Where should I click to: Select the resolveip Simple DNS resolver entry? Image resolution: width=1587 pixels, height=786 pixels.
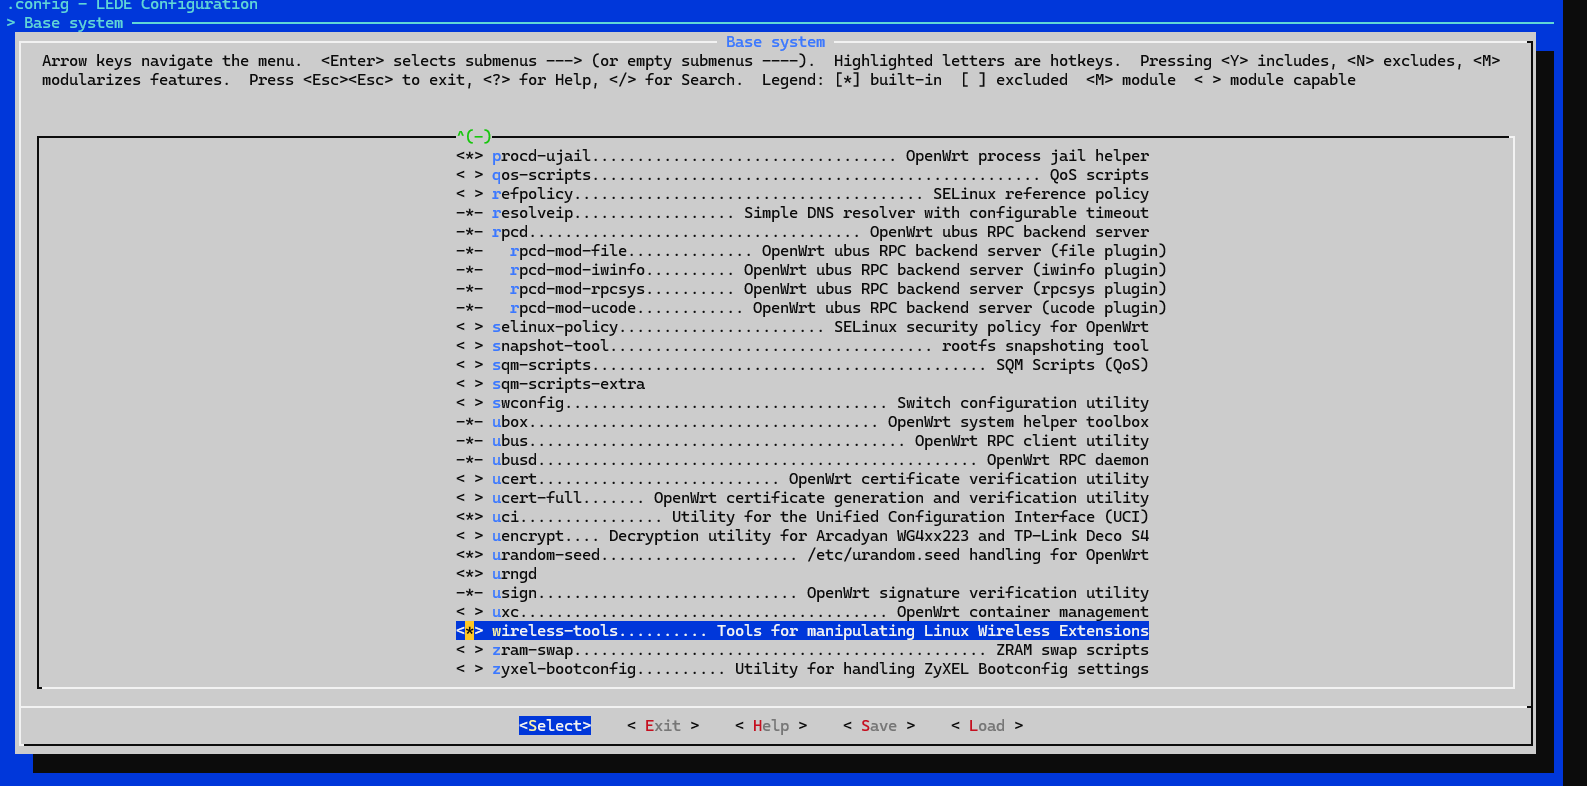tap(802, 213)
